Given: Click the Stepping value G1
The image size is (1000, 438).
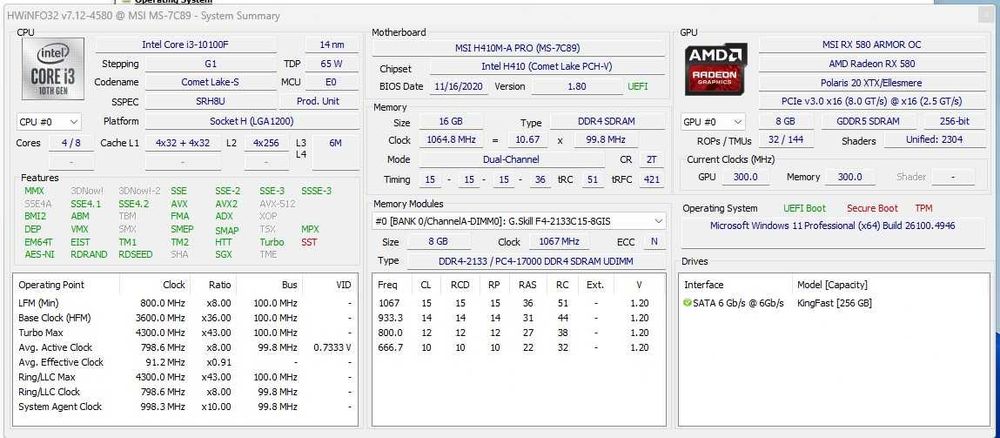Looking at the screenshot, I should [x=210, y=64].
